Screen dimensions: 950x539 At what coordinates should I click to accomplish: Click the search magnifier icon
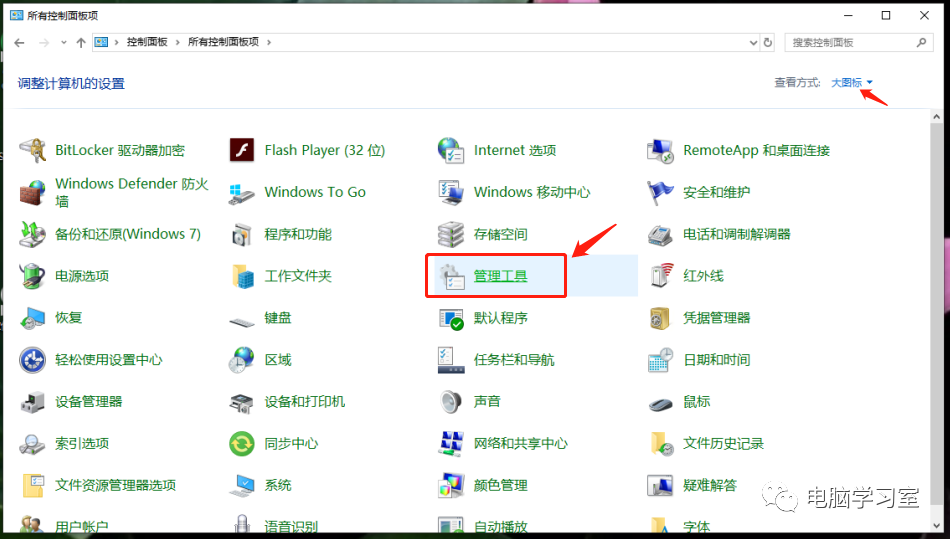pyautogui.click(x=921, y=42)
